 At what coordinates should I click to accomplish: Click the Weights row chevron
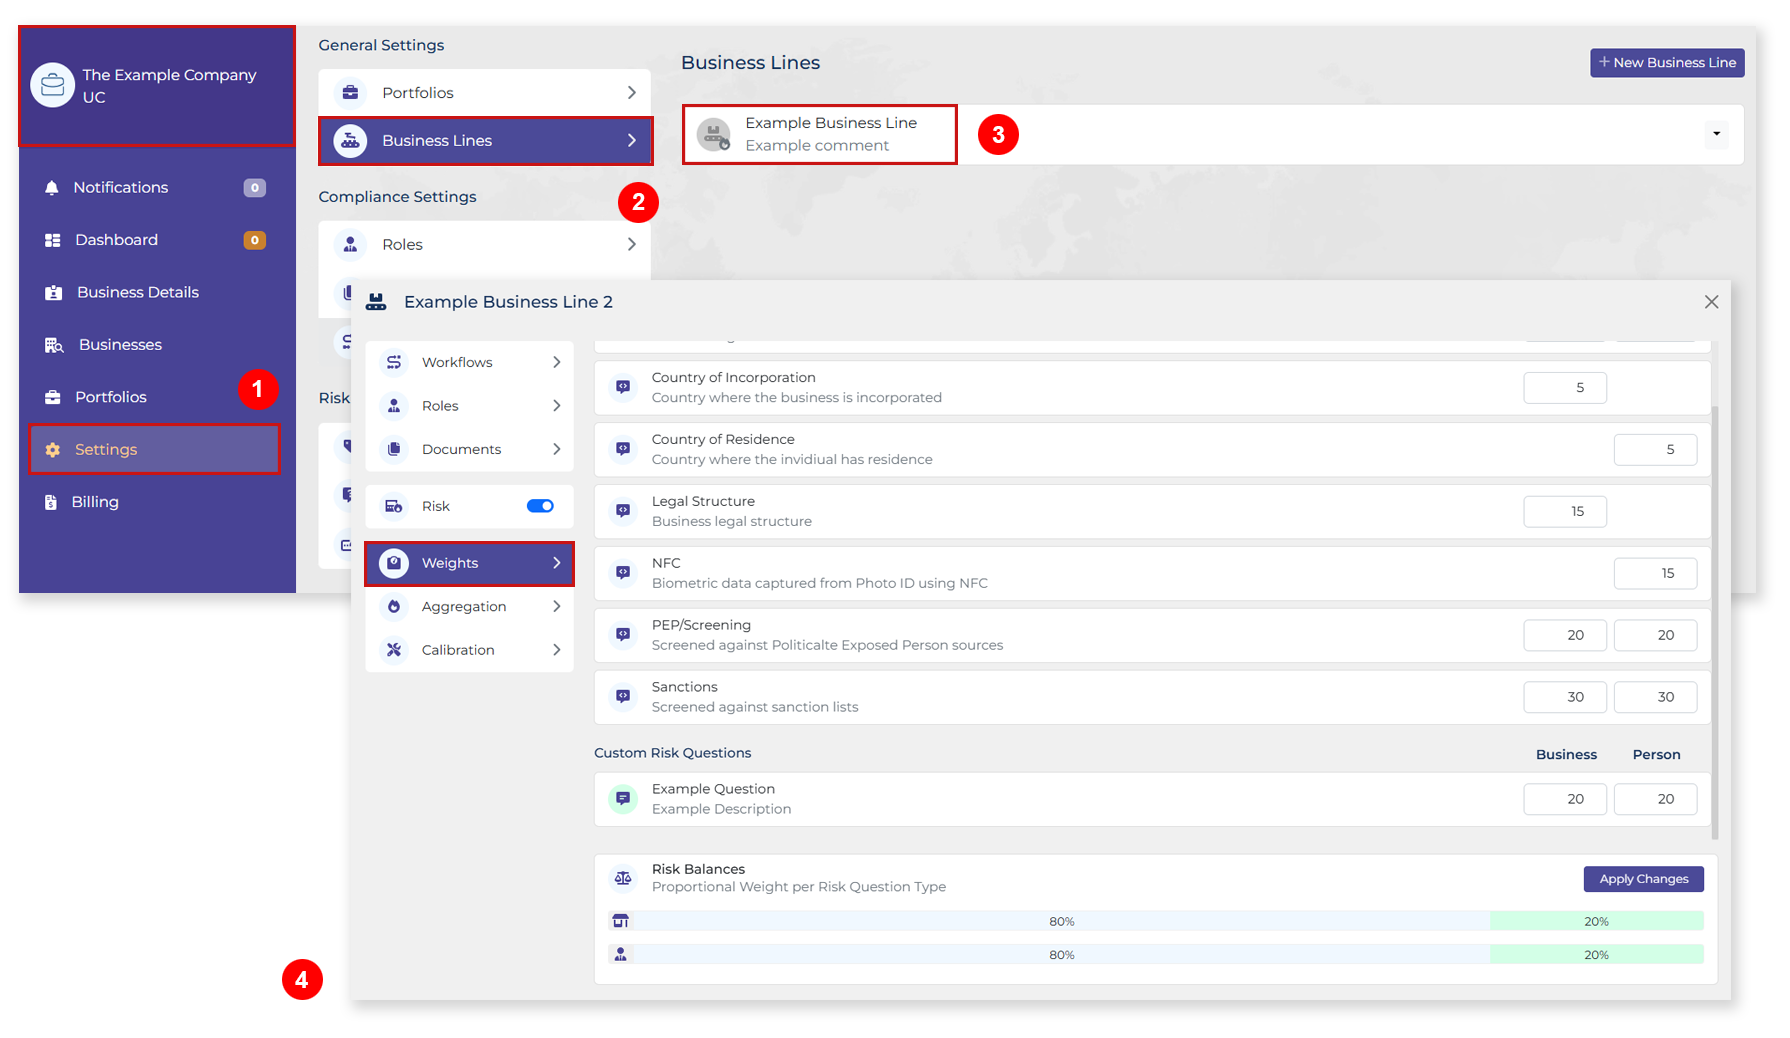(557, 563)
